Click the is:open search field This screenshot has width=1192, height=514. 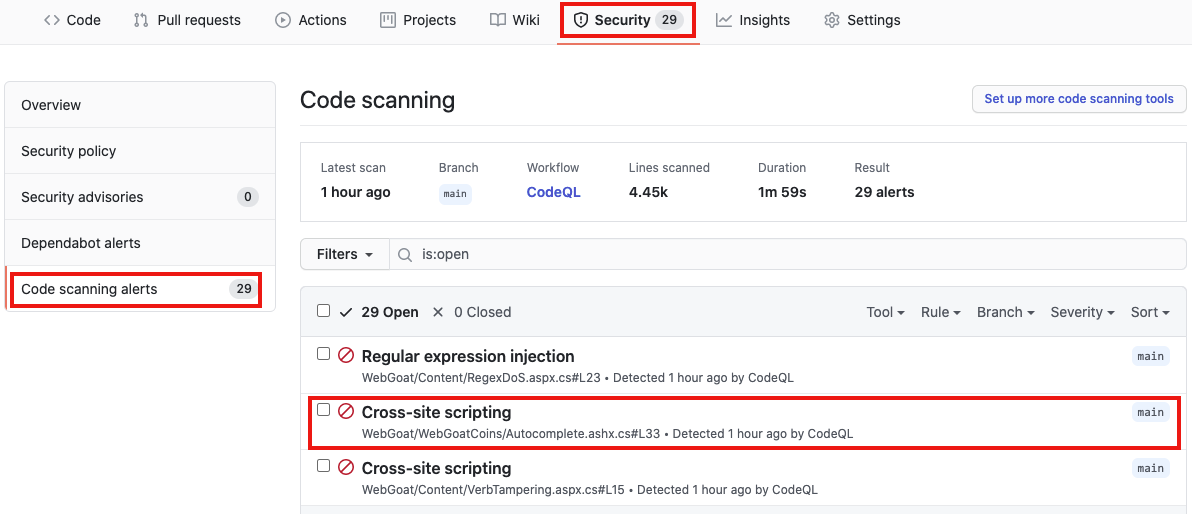pyautogui.click(x=788, y=254)
